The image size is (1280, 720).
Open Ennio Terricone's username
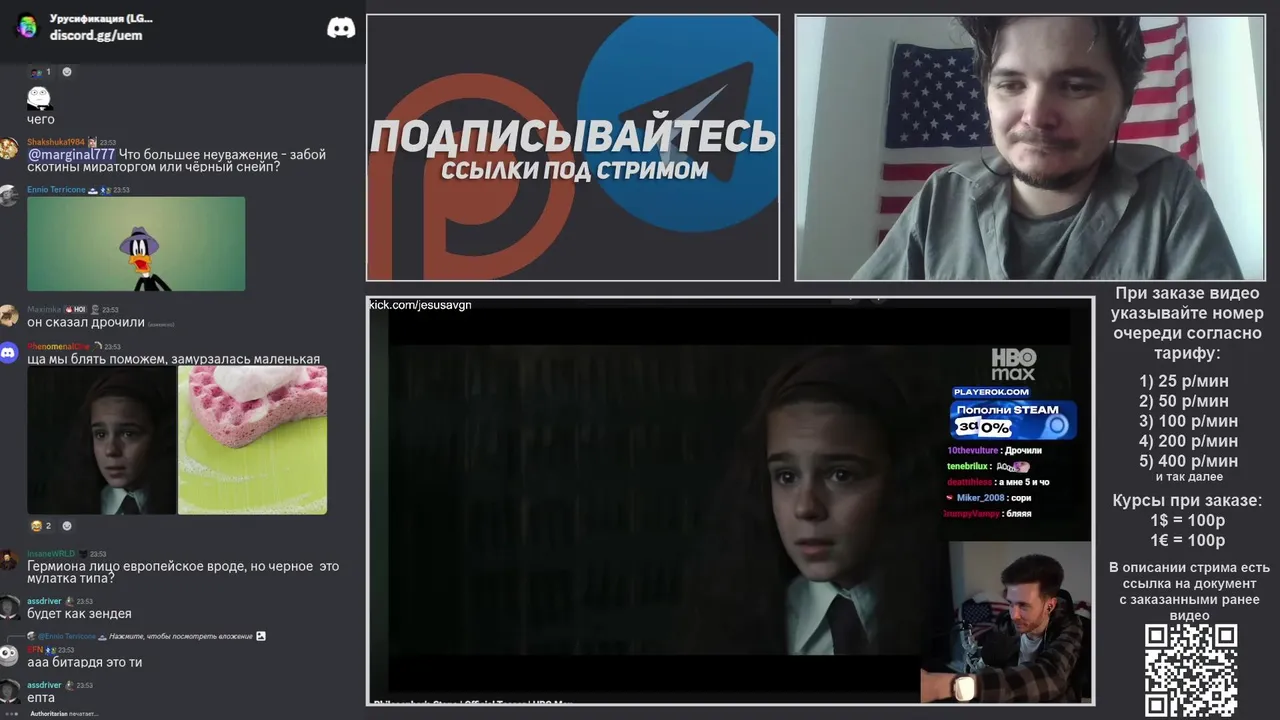tap(56, 189)
